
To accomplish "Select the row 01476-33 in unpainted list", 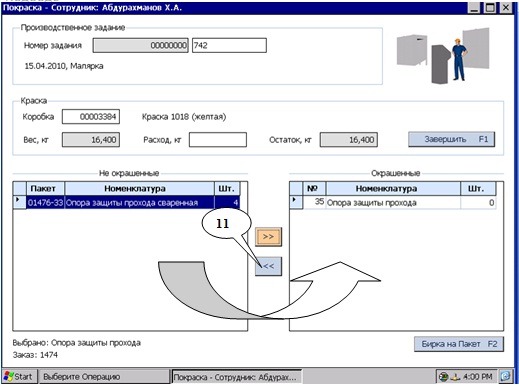I will pos(133,203).
